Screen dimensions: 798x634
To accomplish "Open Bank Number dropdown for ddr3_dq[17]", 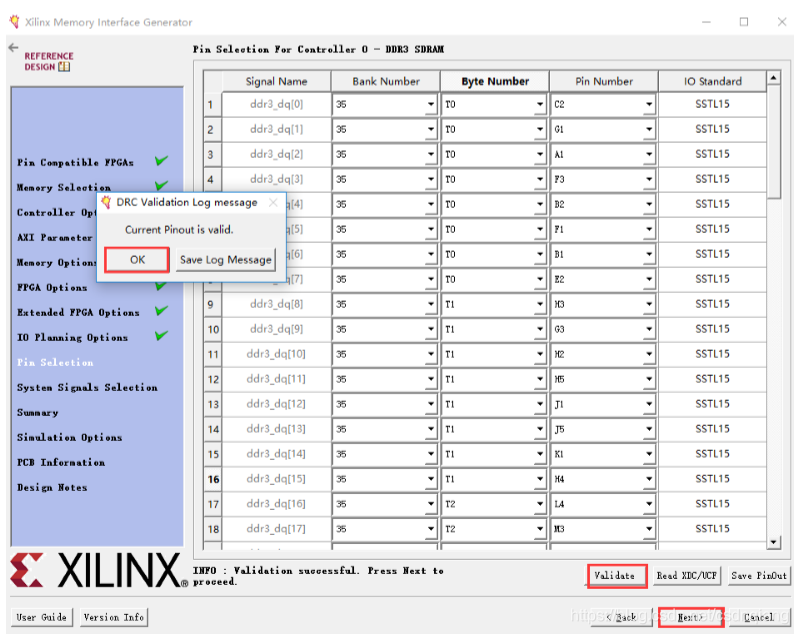I will pos(431,529).
